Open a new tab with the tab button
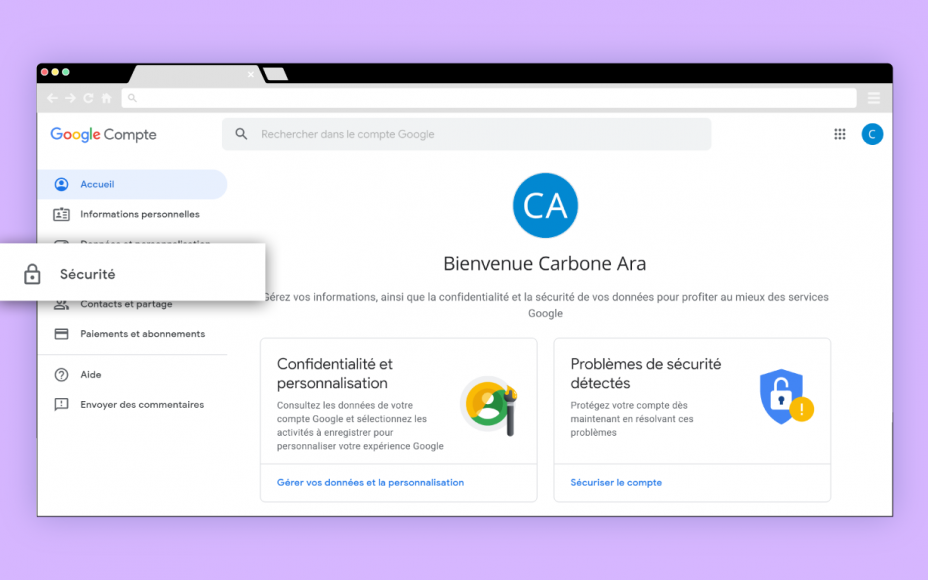The height and width of the screenshot is (580, 928). pyautogui.click(x=275, y=74)
